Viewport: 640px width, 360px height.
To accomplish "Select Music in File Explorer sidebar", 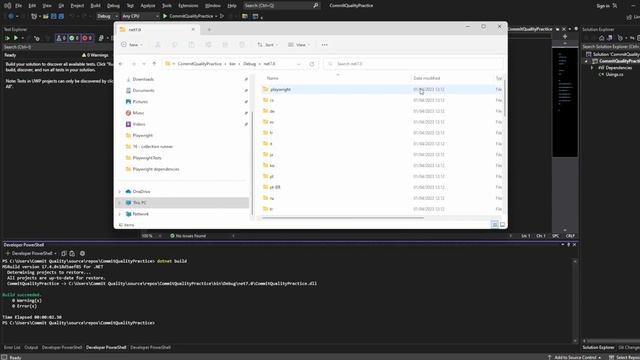I will coord(138,113).
